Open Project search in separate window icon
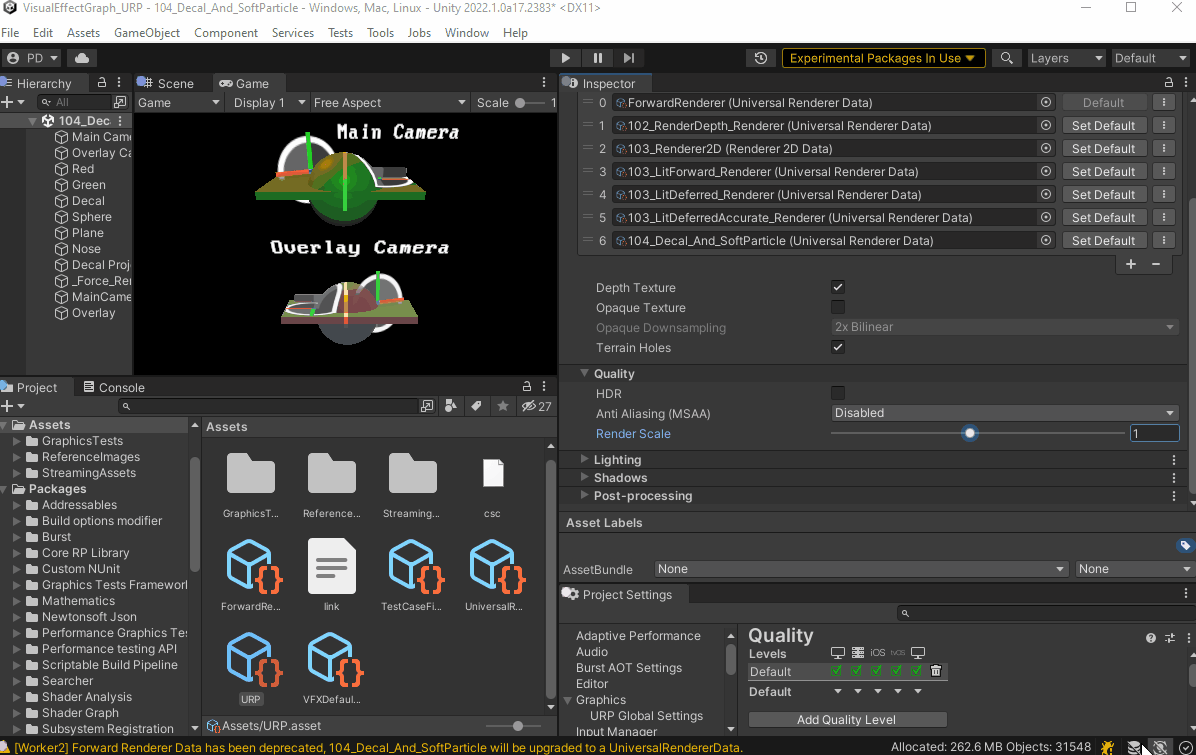 point(427,406)
